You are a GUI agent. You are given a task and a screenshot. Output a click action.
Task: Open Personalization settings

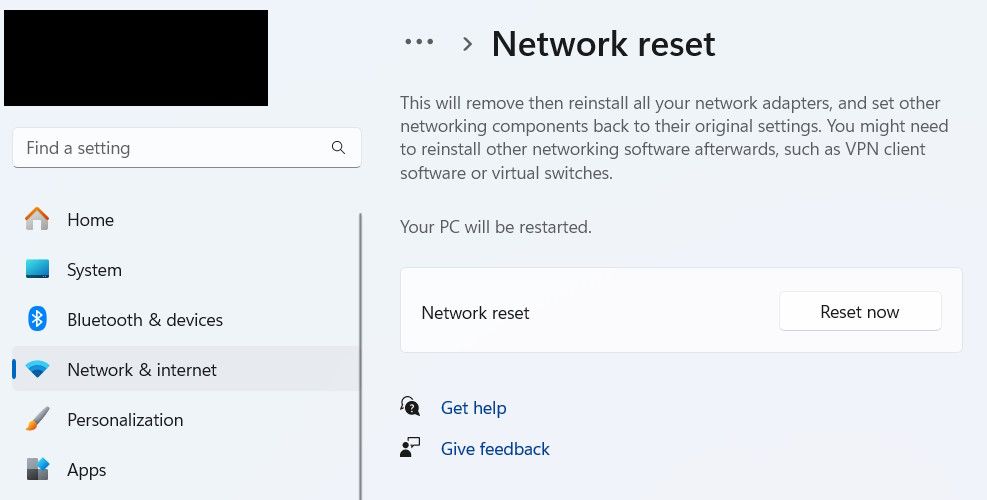(x=186, y=419)
